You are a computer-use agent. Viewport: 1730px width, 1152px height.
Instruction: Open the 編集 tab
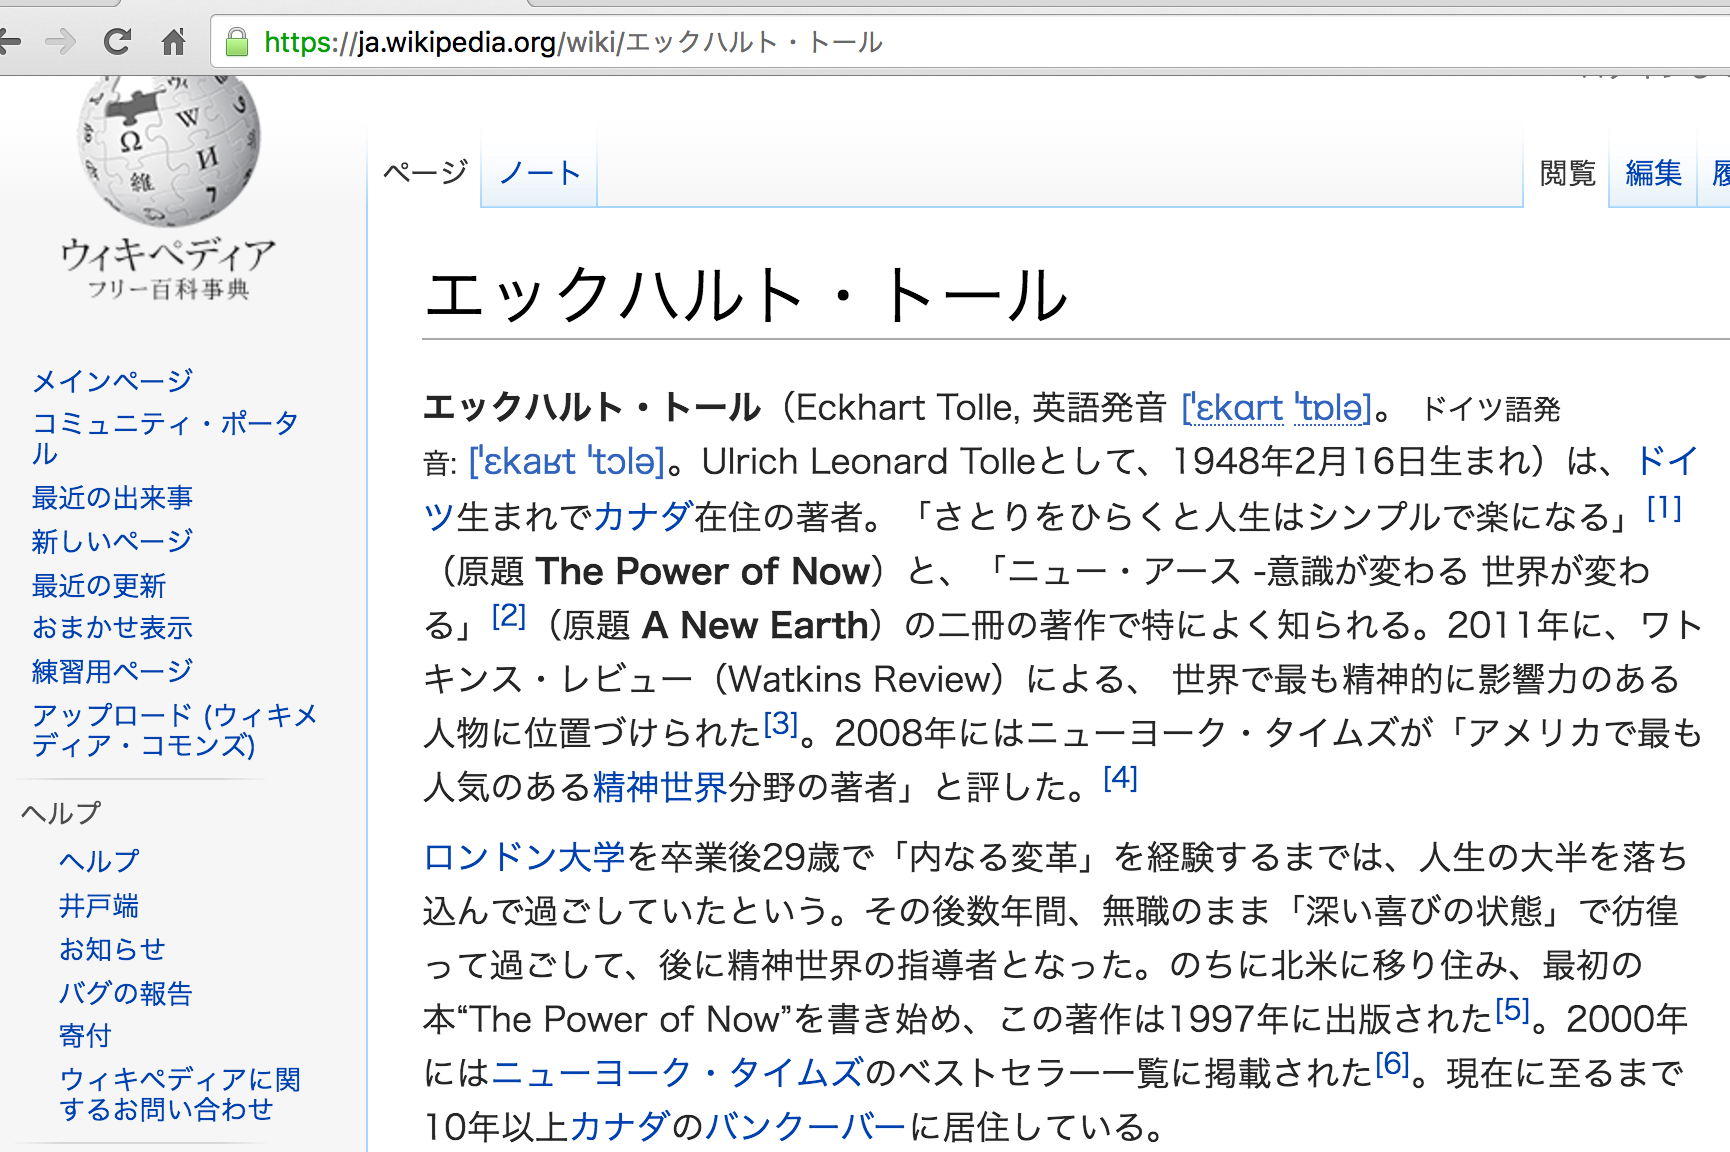click(1653, 173)
